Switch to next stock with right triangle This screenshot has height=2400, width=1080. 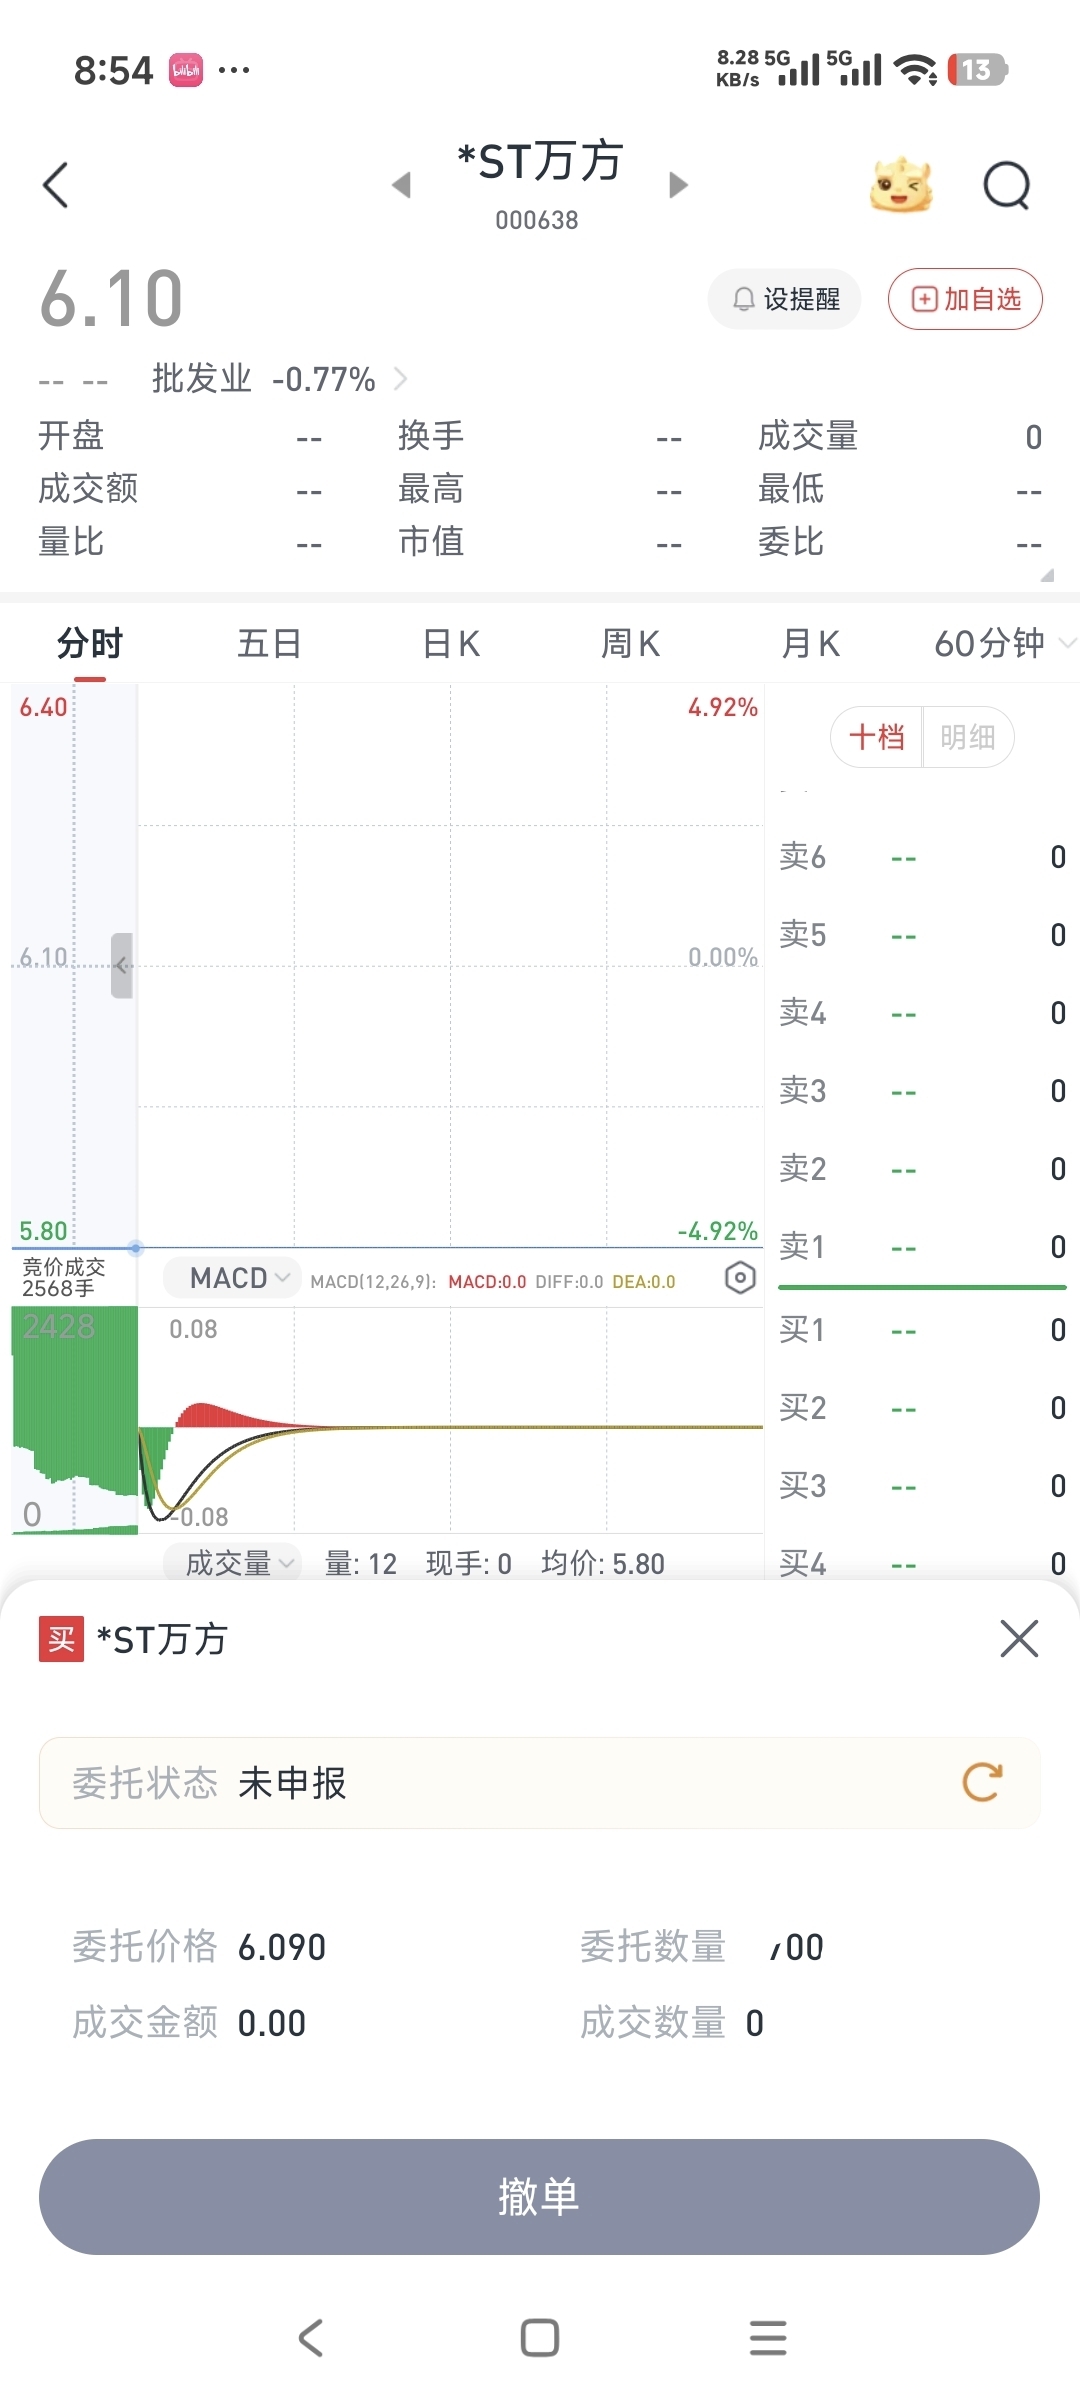pyautogui.click(x=678, y=185)
